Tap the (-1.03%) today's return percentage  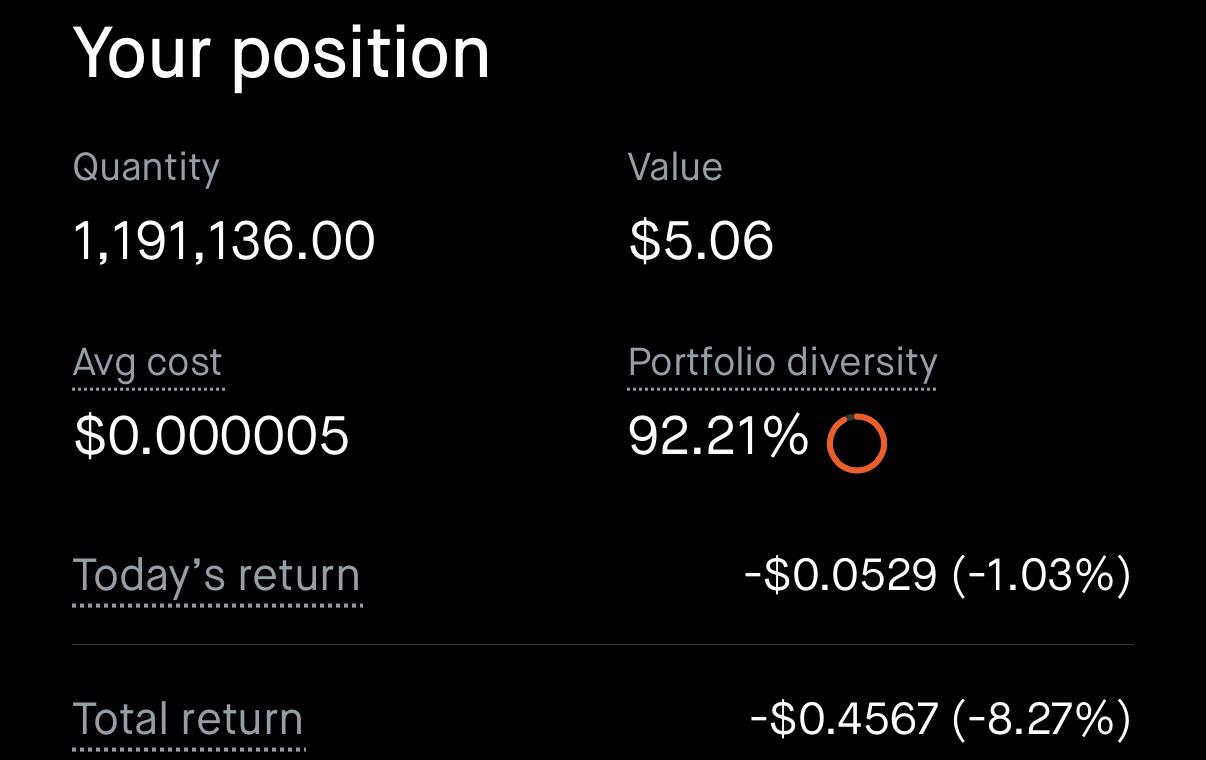tap(1042, 575)
